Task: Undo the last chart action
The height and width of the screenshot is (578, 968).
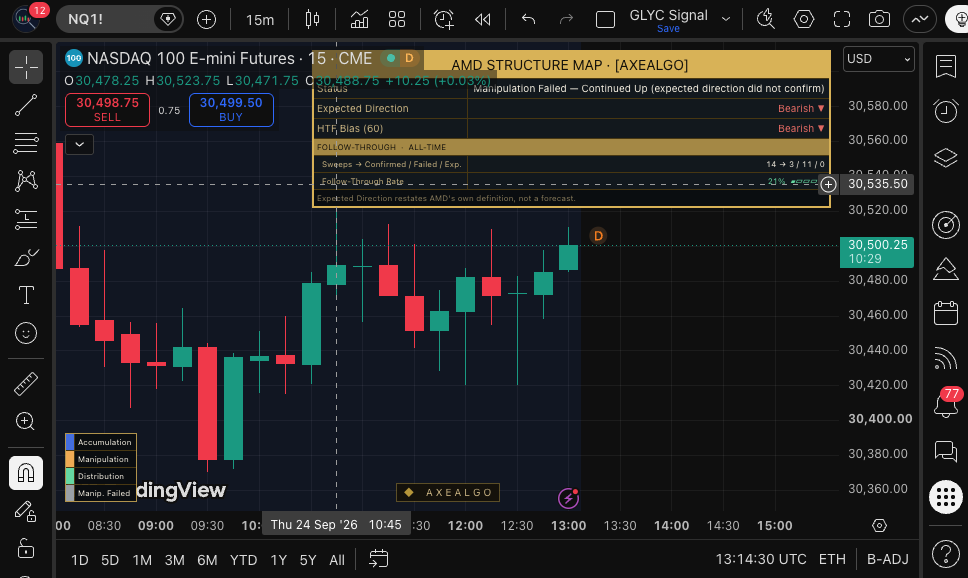Action: coord(528,20)
